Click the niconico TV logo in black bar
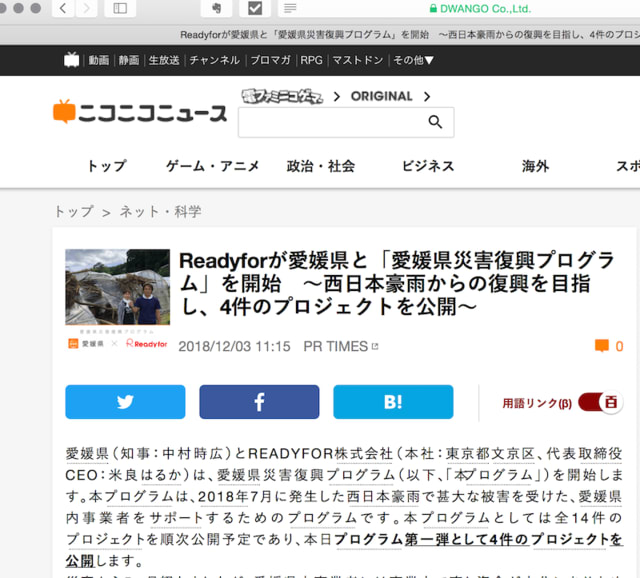 pyautogui.click(x=71, y=60)
